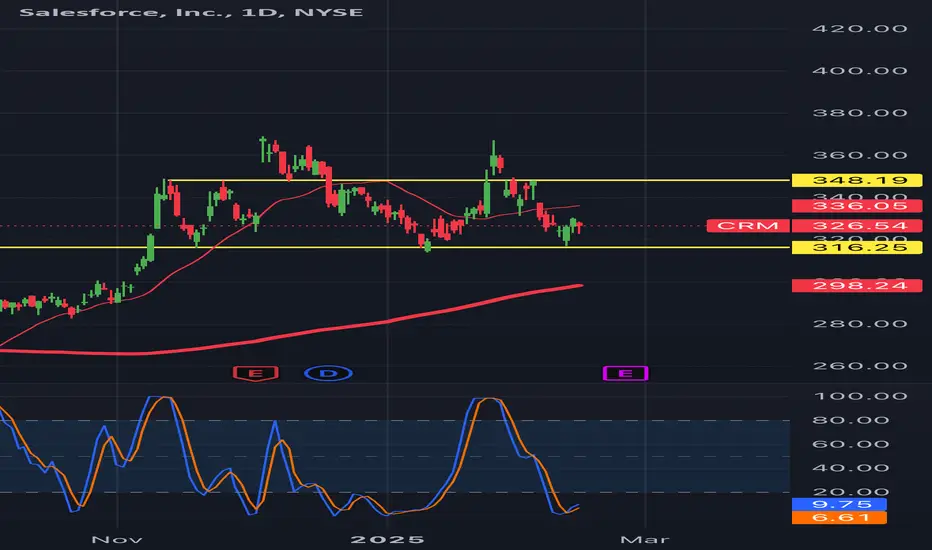
Task: Click the Mar label on time axis
Action: pyautogui.click(x=645, y=539)
